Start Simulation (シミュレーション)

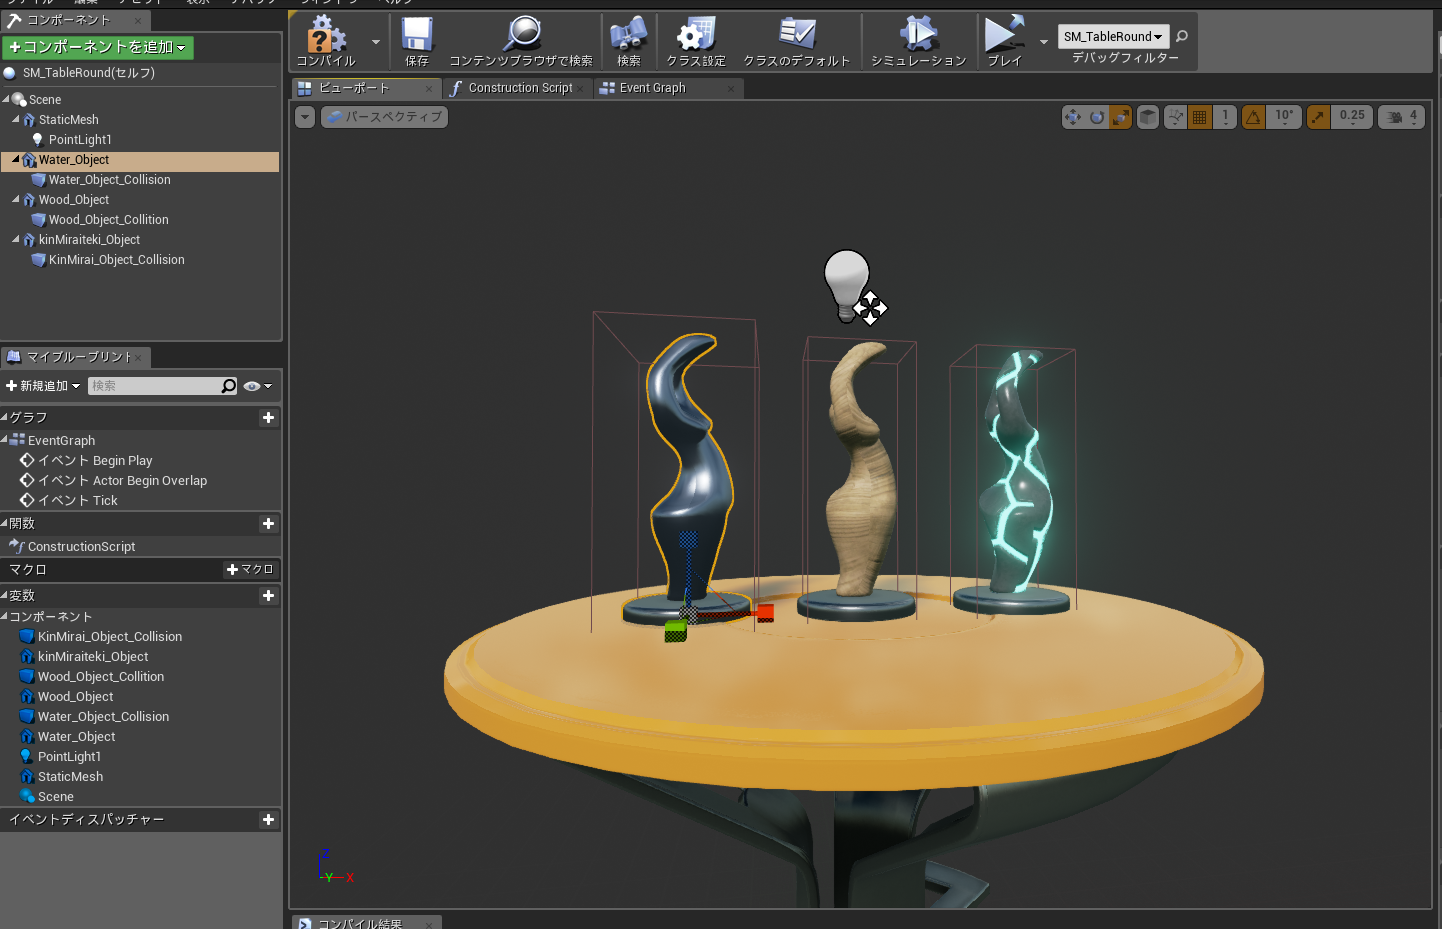point(918,35)
